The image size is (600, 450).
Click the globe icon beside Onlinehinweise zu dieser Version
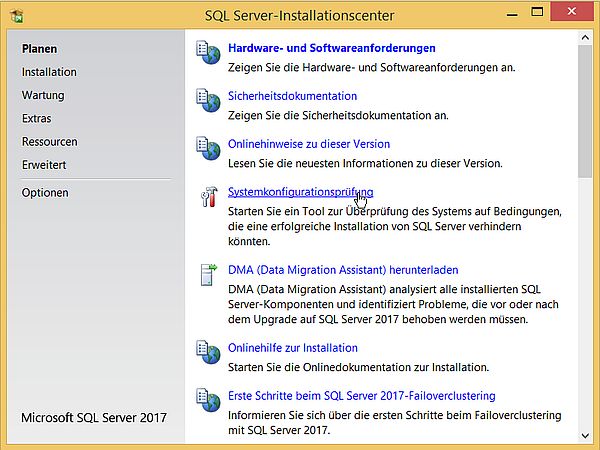coord(208,148)
